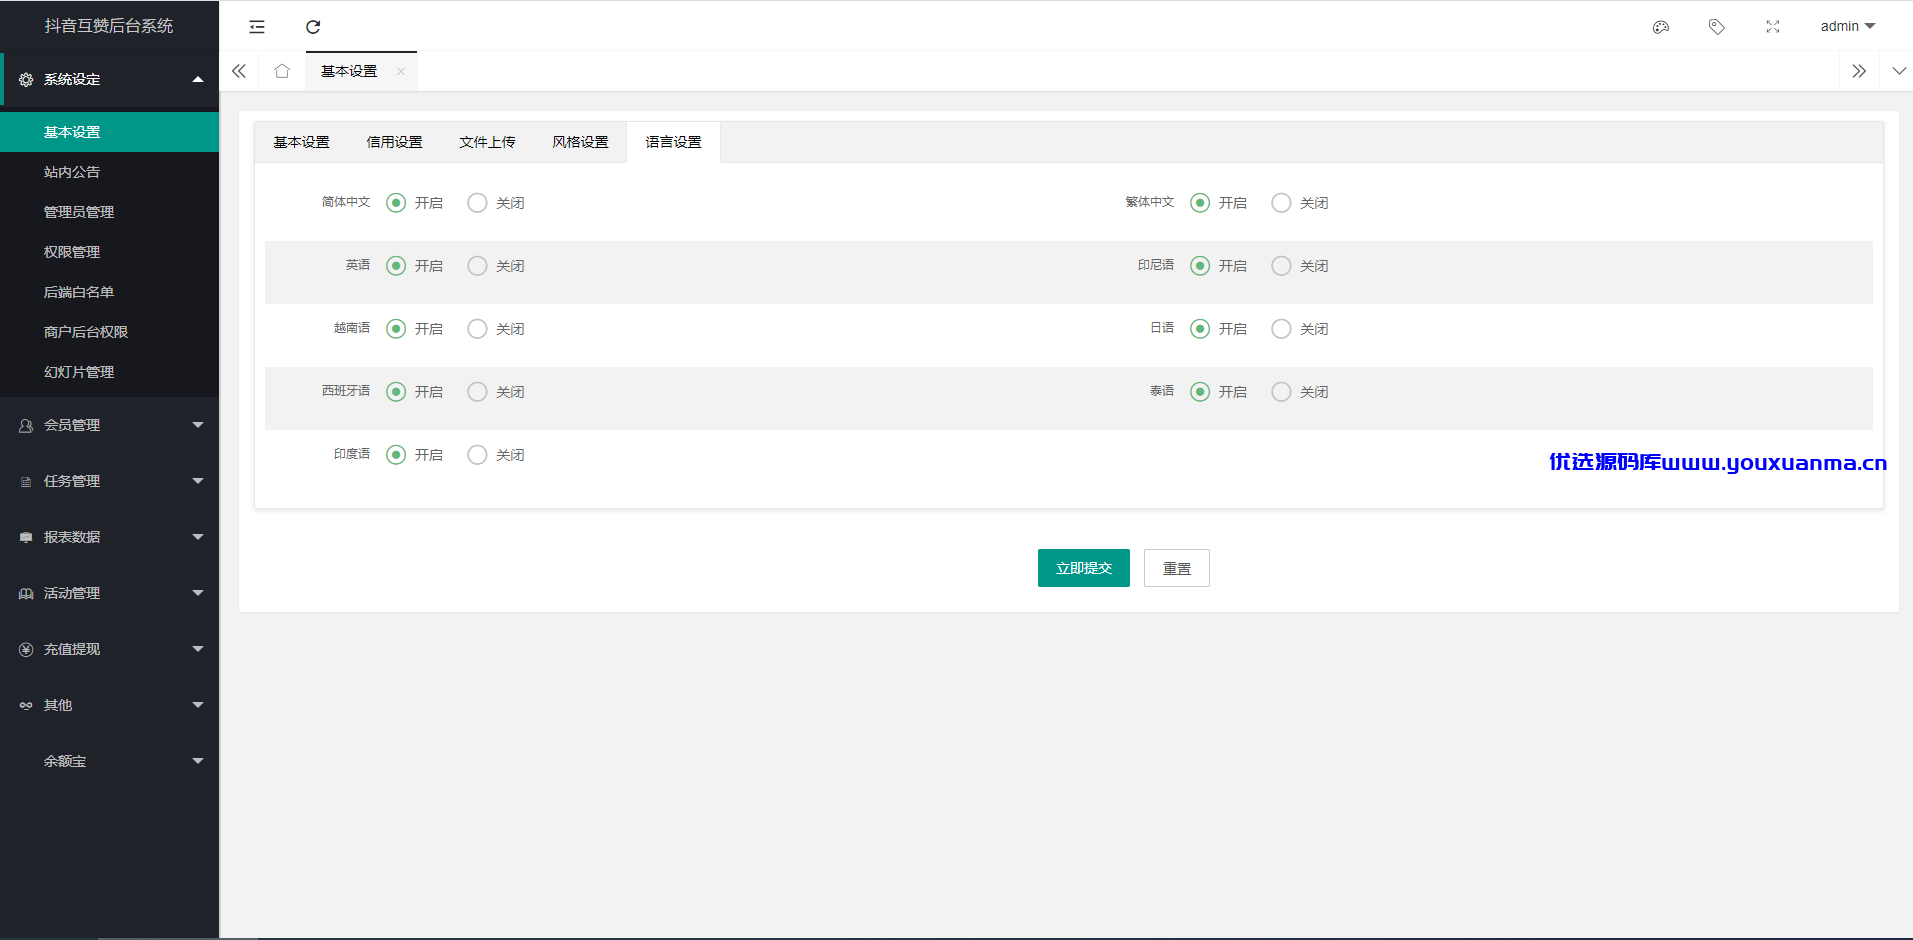Screen dimensions: 1913x940
Task: Expand the 其他 menu arrow
Action: [198, 705]
